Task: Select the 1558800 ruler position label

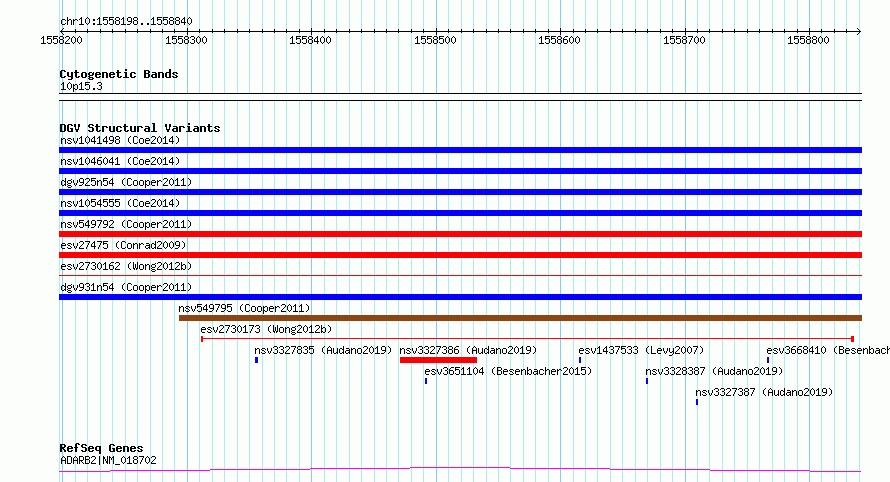Action: [808, 40]
